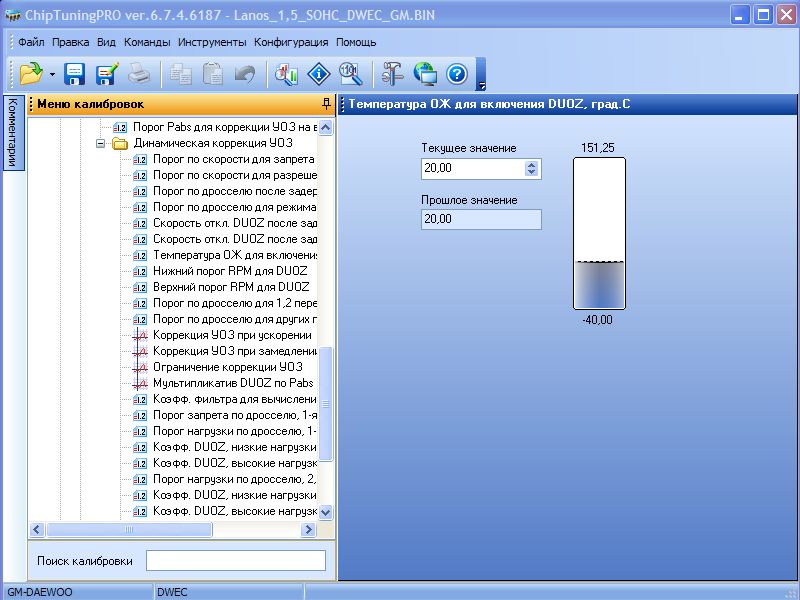Open the Конфигурация menu
800x600 pixels.
point(291,42)
